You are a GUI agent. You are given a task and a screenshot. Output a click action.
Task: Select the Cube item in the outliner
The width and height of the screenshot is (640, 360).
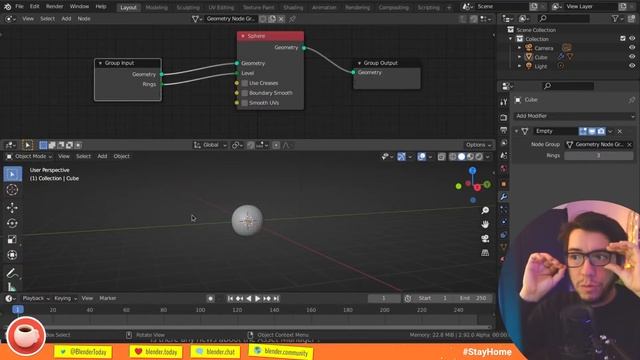540,57
